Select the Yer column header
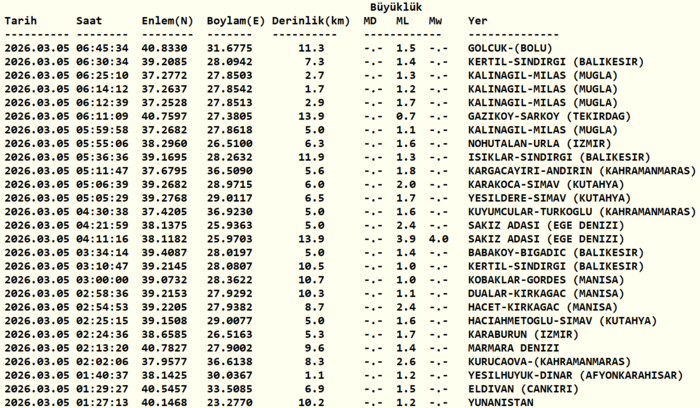 478,21
